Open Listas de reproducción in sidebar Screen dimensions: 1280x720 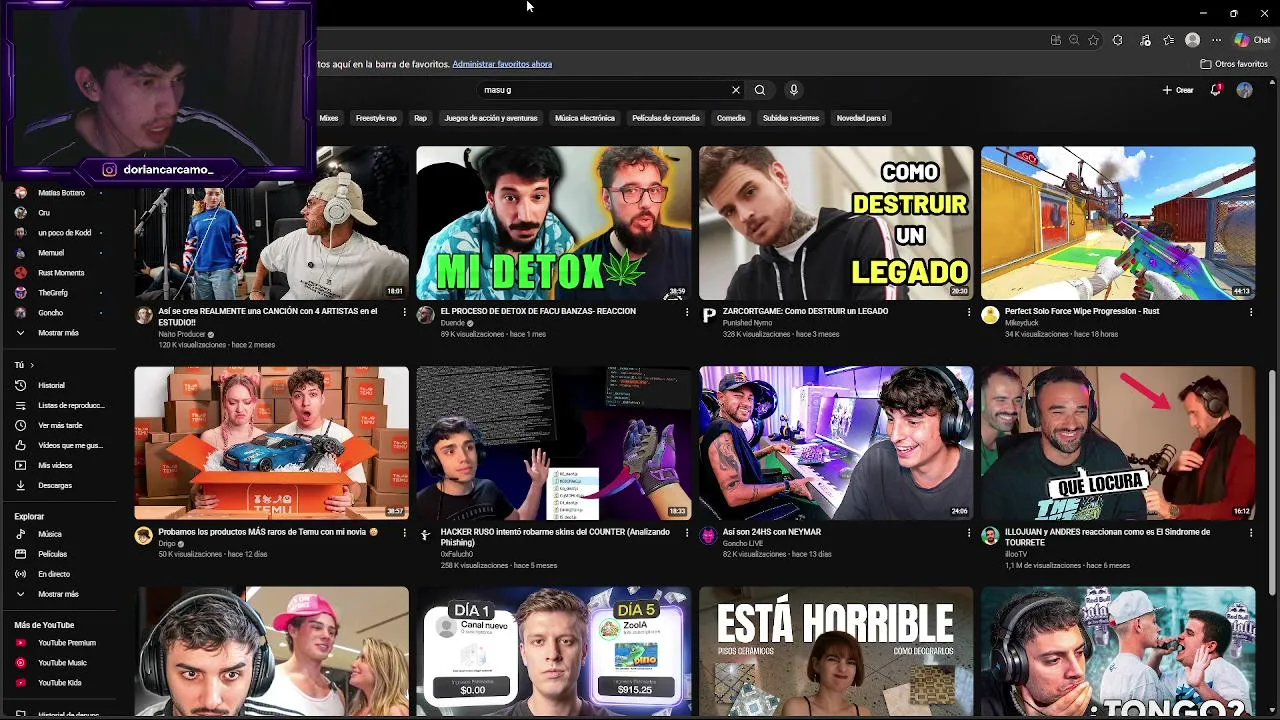point(60,405)
